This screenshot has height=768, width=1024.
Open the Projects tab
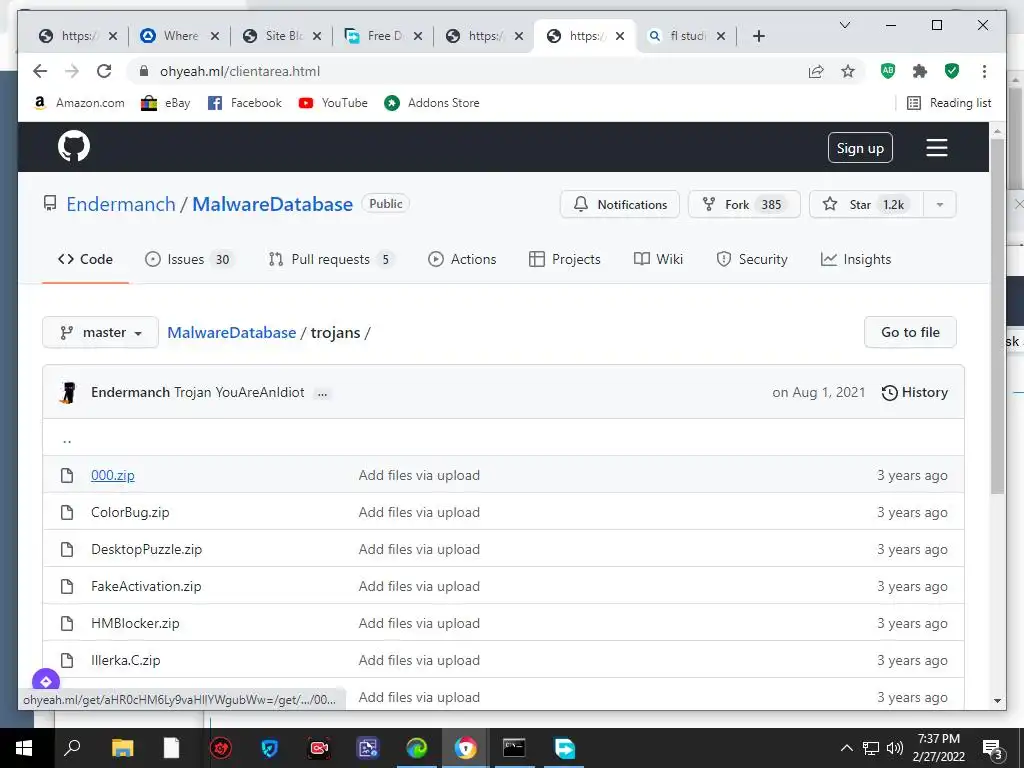click(x=565, y=259)
